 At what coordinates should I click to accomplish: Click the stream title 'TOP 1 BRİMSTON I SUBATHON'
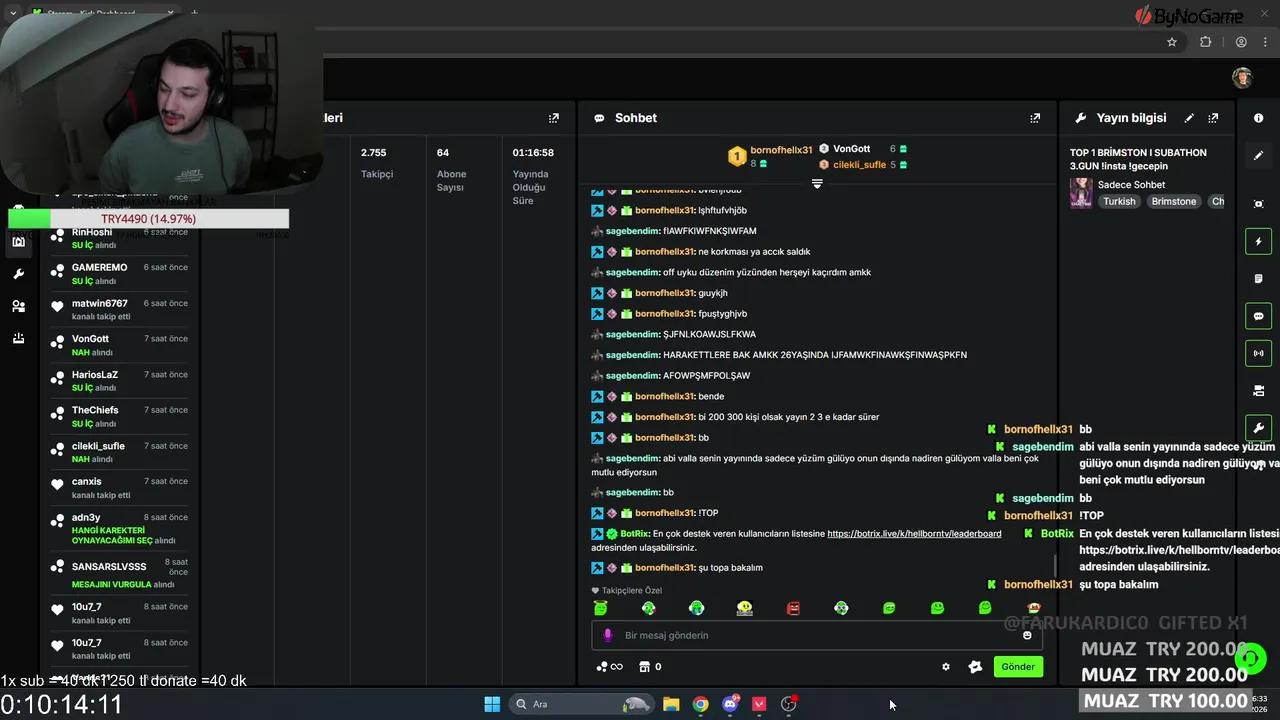pyautogui.click(x=1138, y=153)
